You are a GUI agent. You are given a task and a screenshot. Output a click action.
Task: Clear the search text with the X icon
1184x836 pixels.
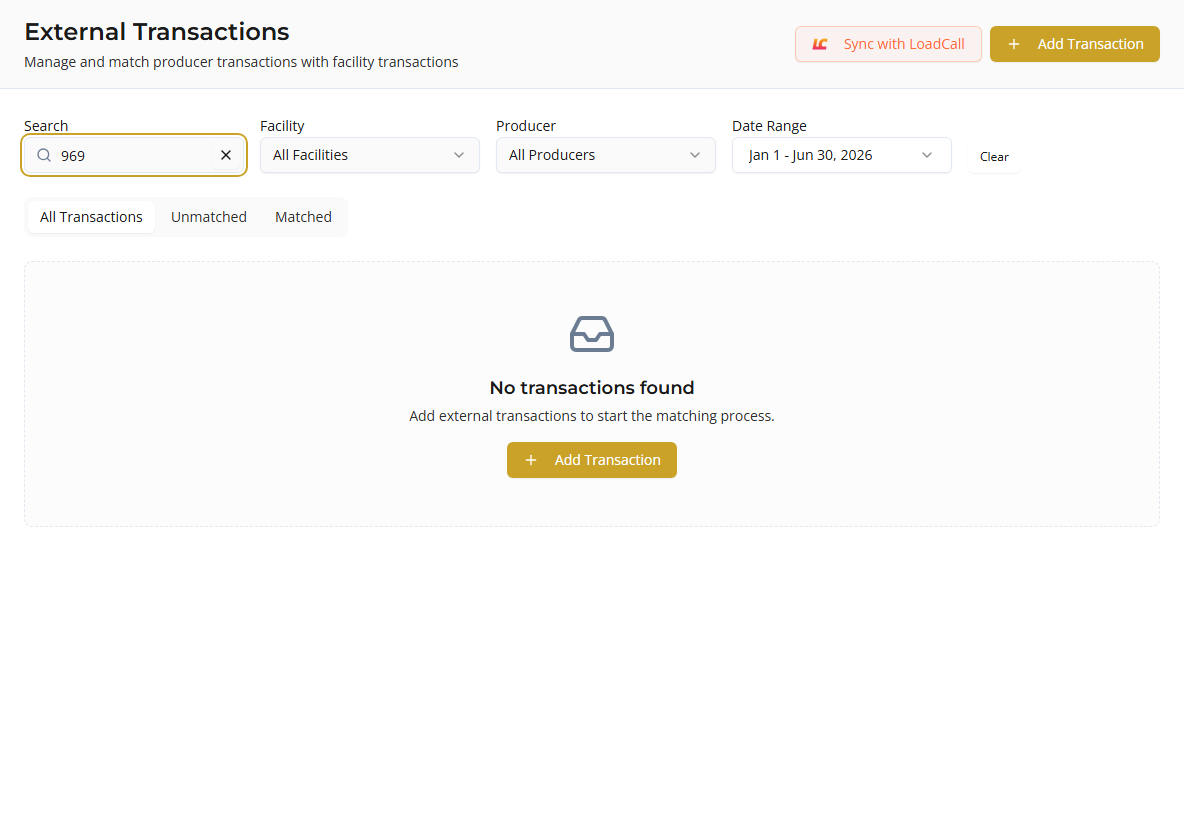[x=226, y=155]
